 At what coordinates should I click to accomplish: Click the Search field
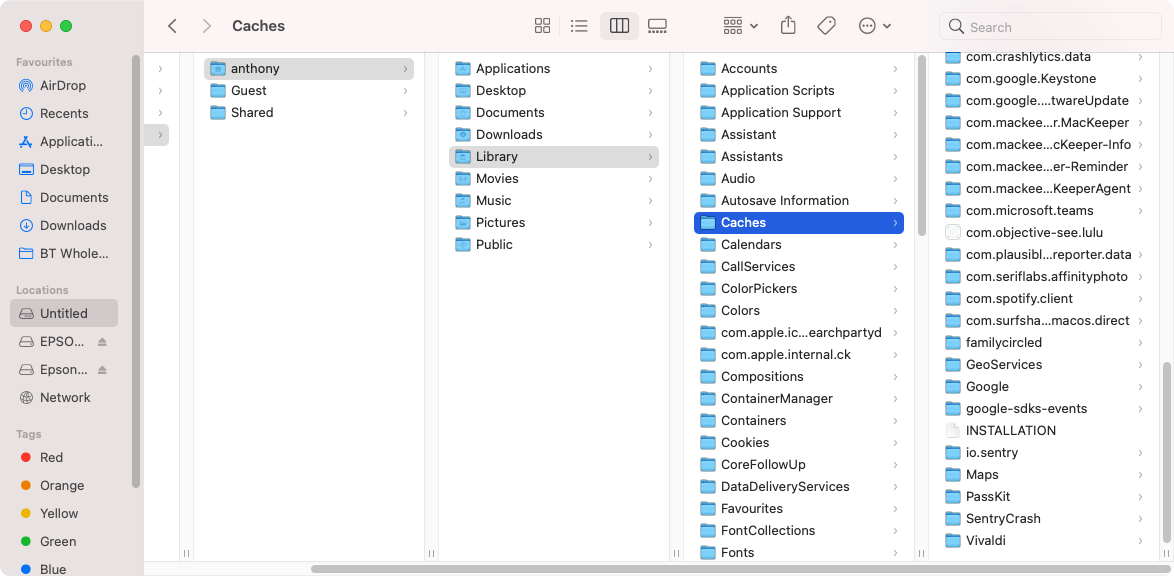1050,27
